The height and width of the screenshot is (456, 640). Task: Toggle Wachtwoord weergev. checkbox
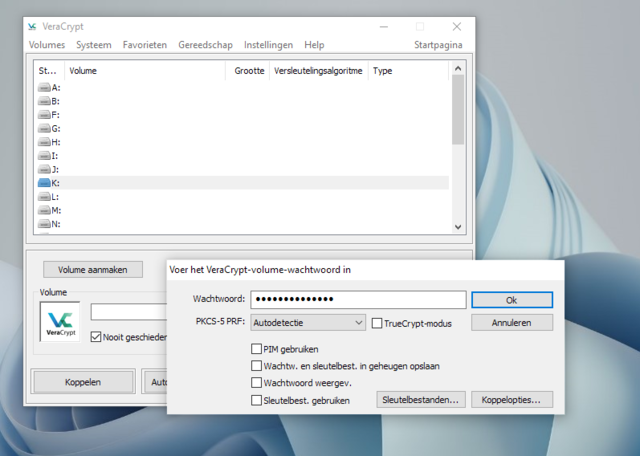point(256,383)
